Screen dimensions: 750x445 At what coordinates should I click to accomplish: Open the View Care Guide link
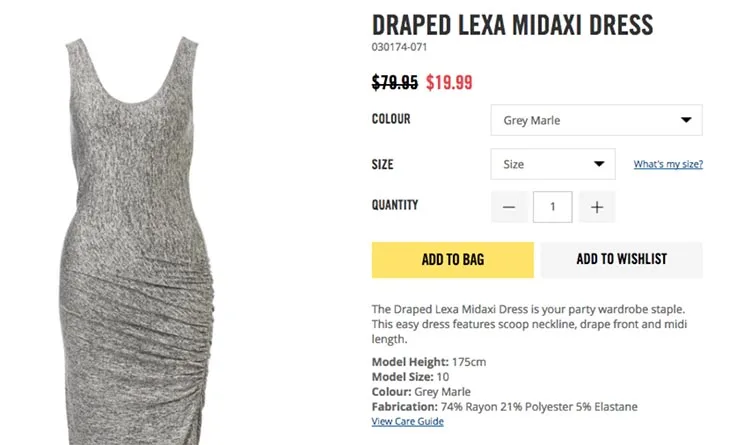tap(407, 422)
